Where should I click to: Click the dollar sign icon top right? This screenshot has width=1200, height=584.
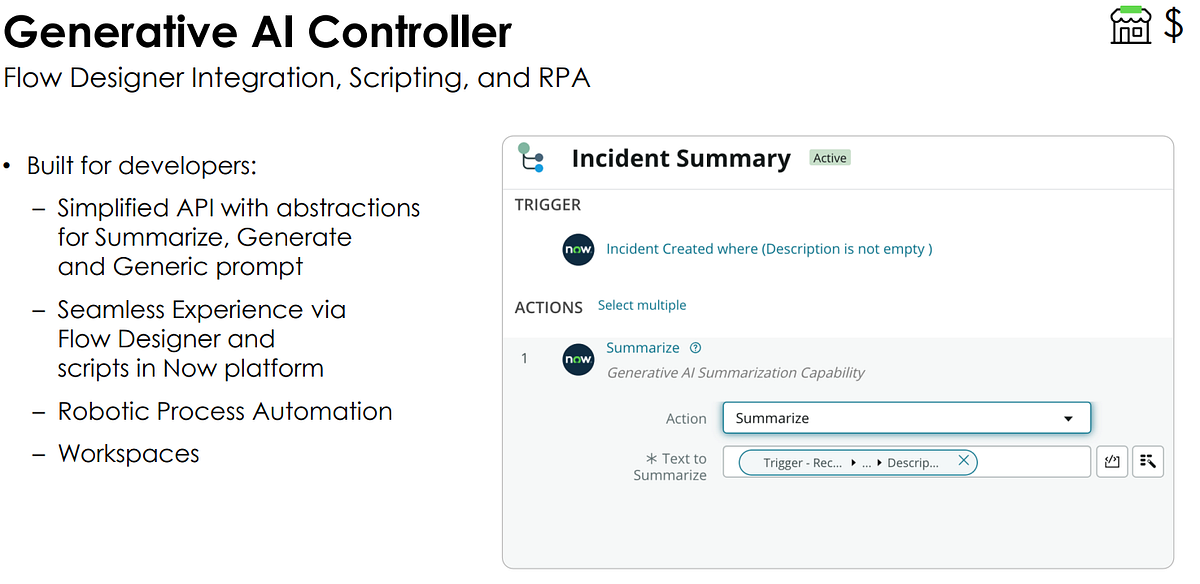tap(1175, 25)
